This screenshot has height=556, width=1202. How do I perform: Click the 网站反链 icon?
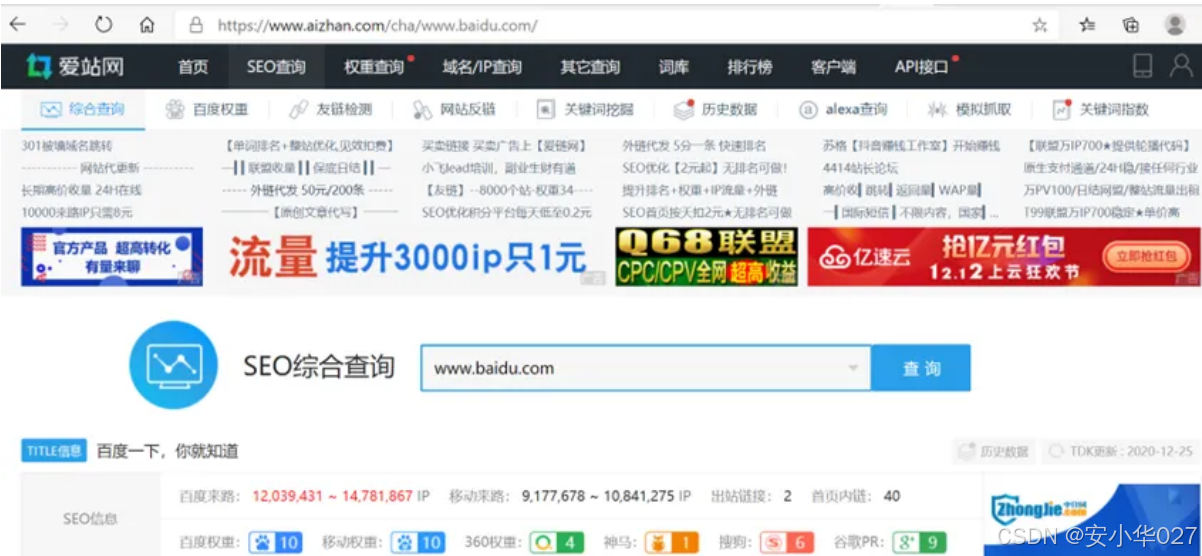[422, 109]
